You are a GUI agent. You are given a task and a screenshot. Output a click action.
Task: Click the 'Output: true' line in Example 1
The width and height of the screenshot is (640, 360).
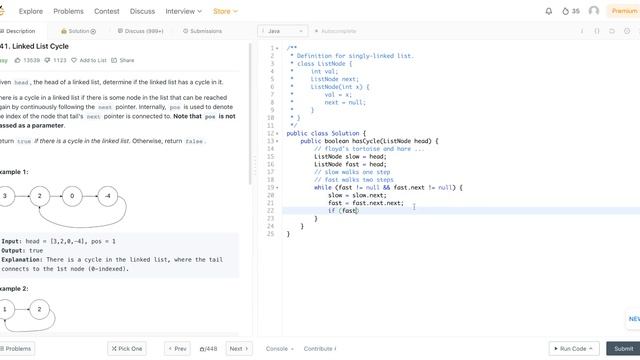pos(22,251)
